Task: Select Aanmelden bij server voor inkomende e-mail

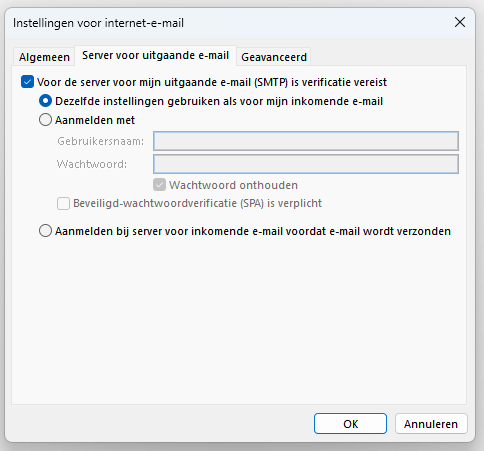Action: click(x=45, y=231)
